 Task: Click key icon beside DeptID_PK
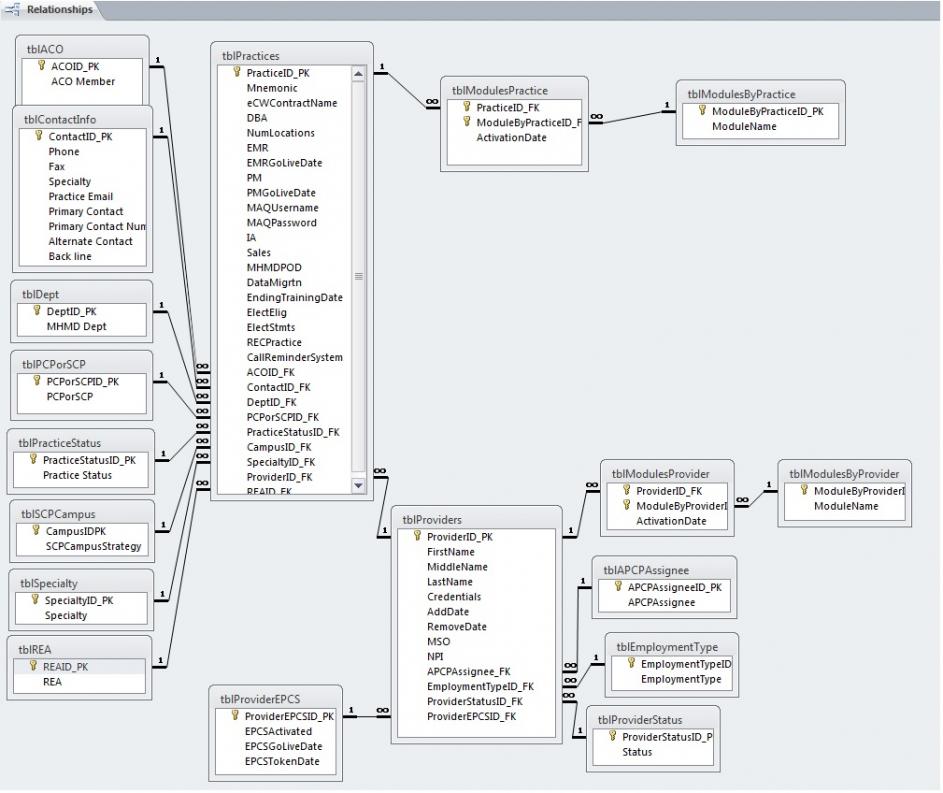click(x=37, y=310)
